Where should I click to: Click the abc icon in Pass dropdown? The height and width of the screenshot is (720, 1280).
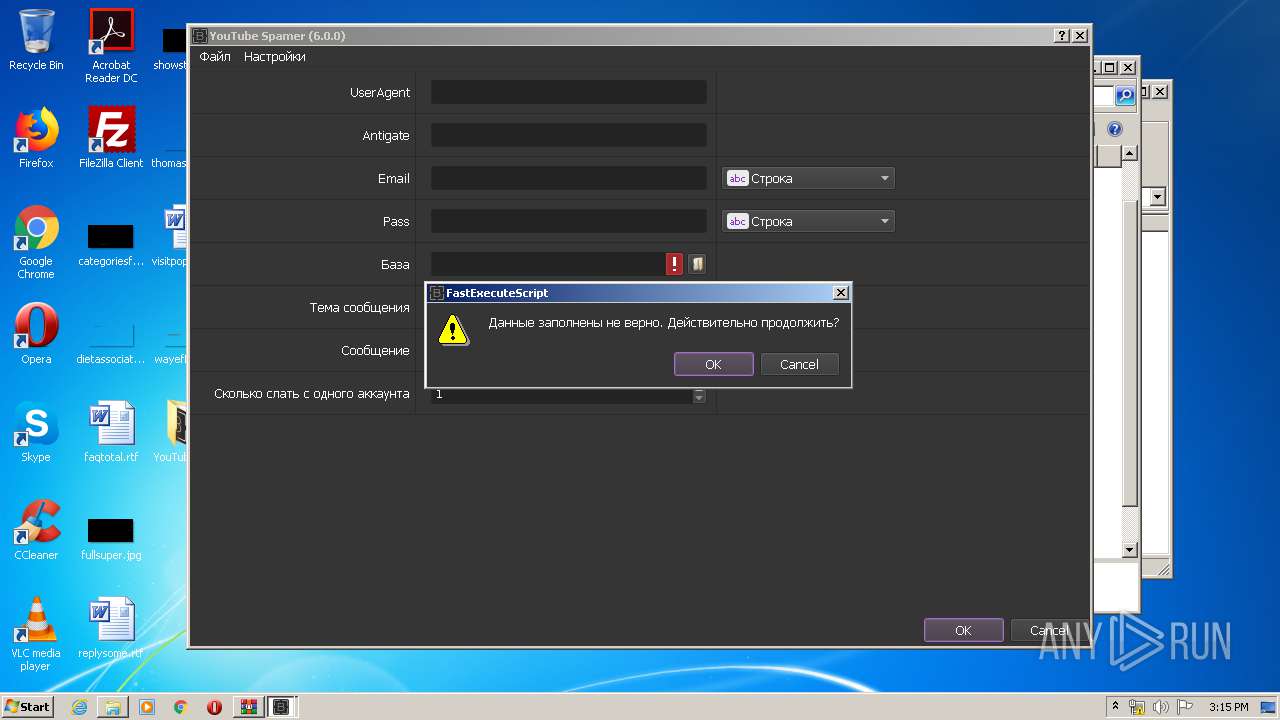(x=737, y=221)
